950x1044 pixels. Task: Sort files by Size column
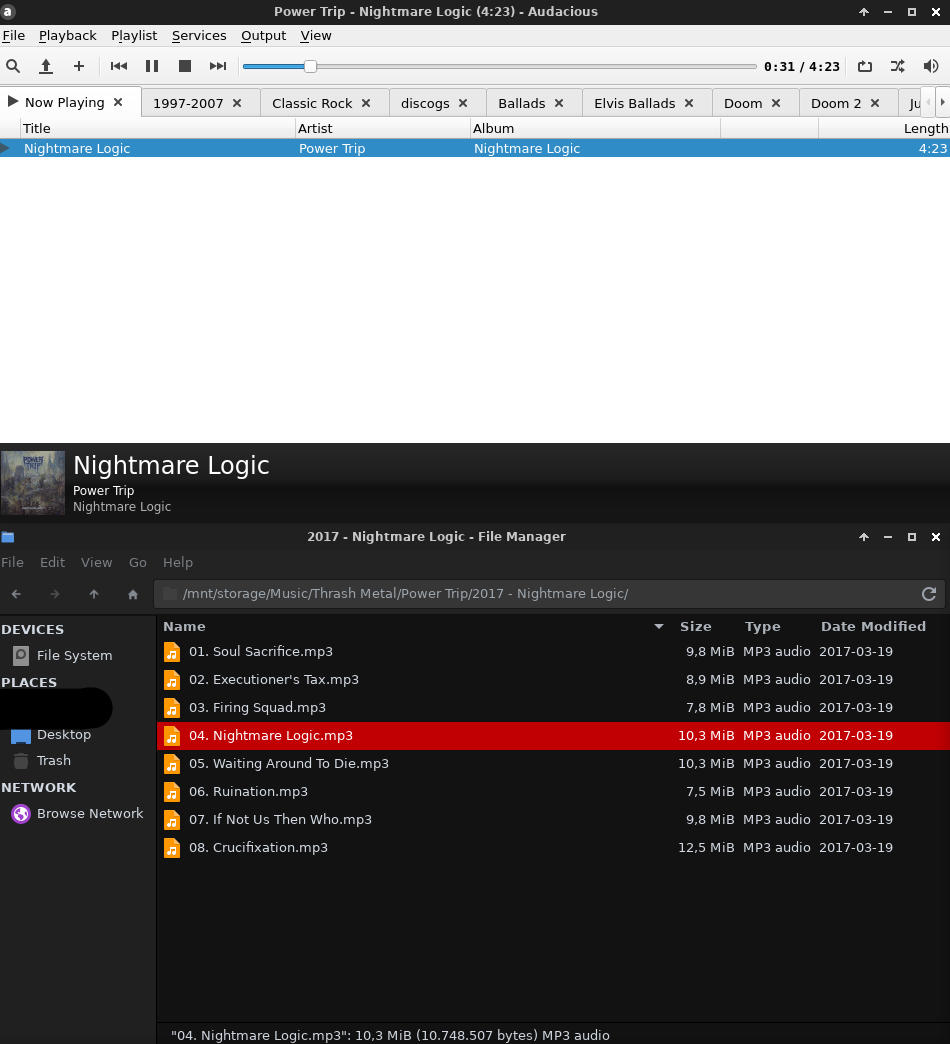[695, 627]
